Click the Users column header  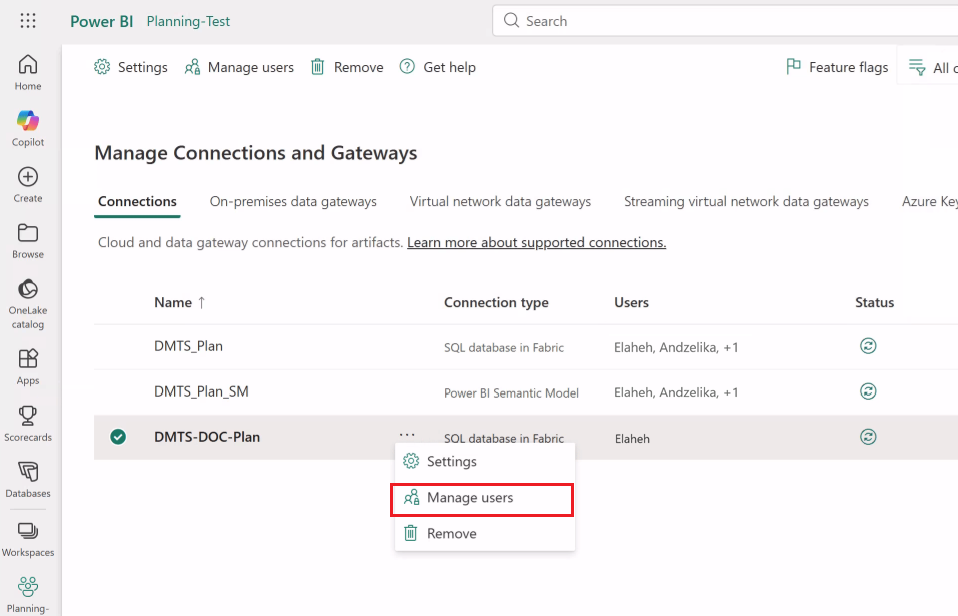pyautogui.click(x=631, y=302)
